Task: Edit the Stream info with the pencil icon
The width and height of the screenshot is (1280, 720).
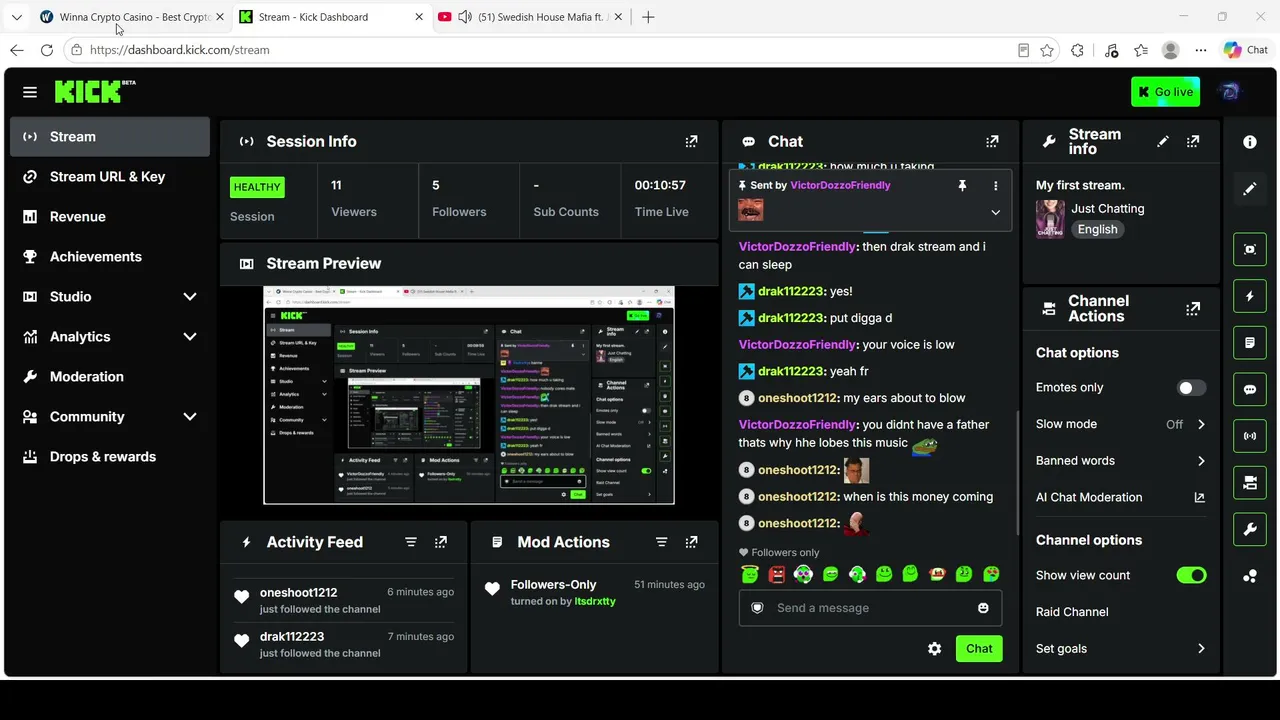Action: click(x=1163, y=142)
